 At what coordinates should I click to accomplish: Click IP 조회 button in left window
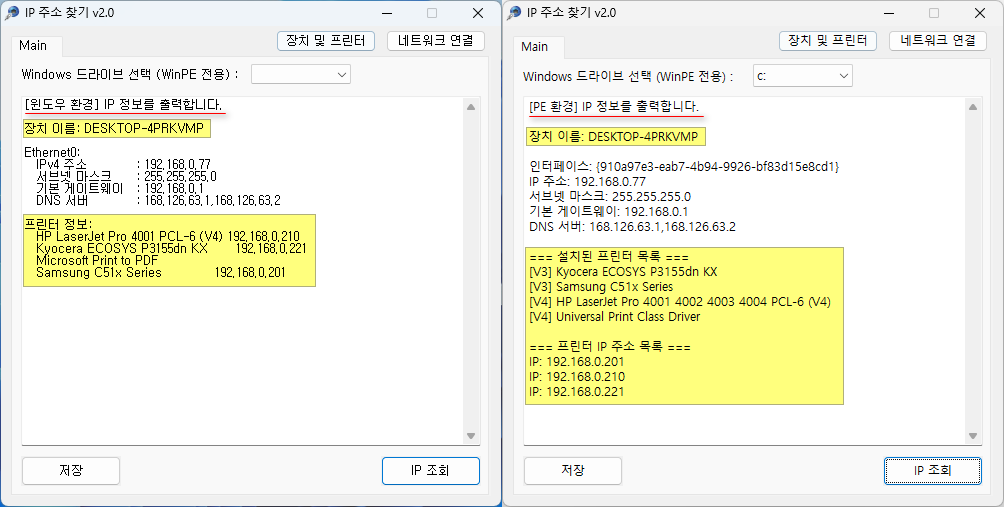coord(431,471)
